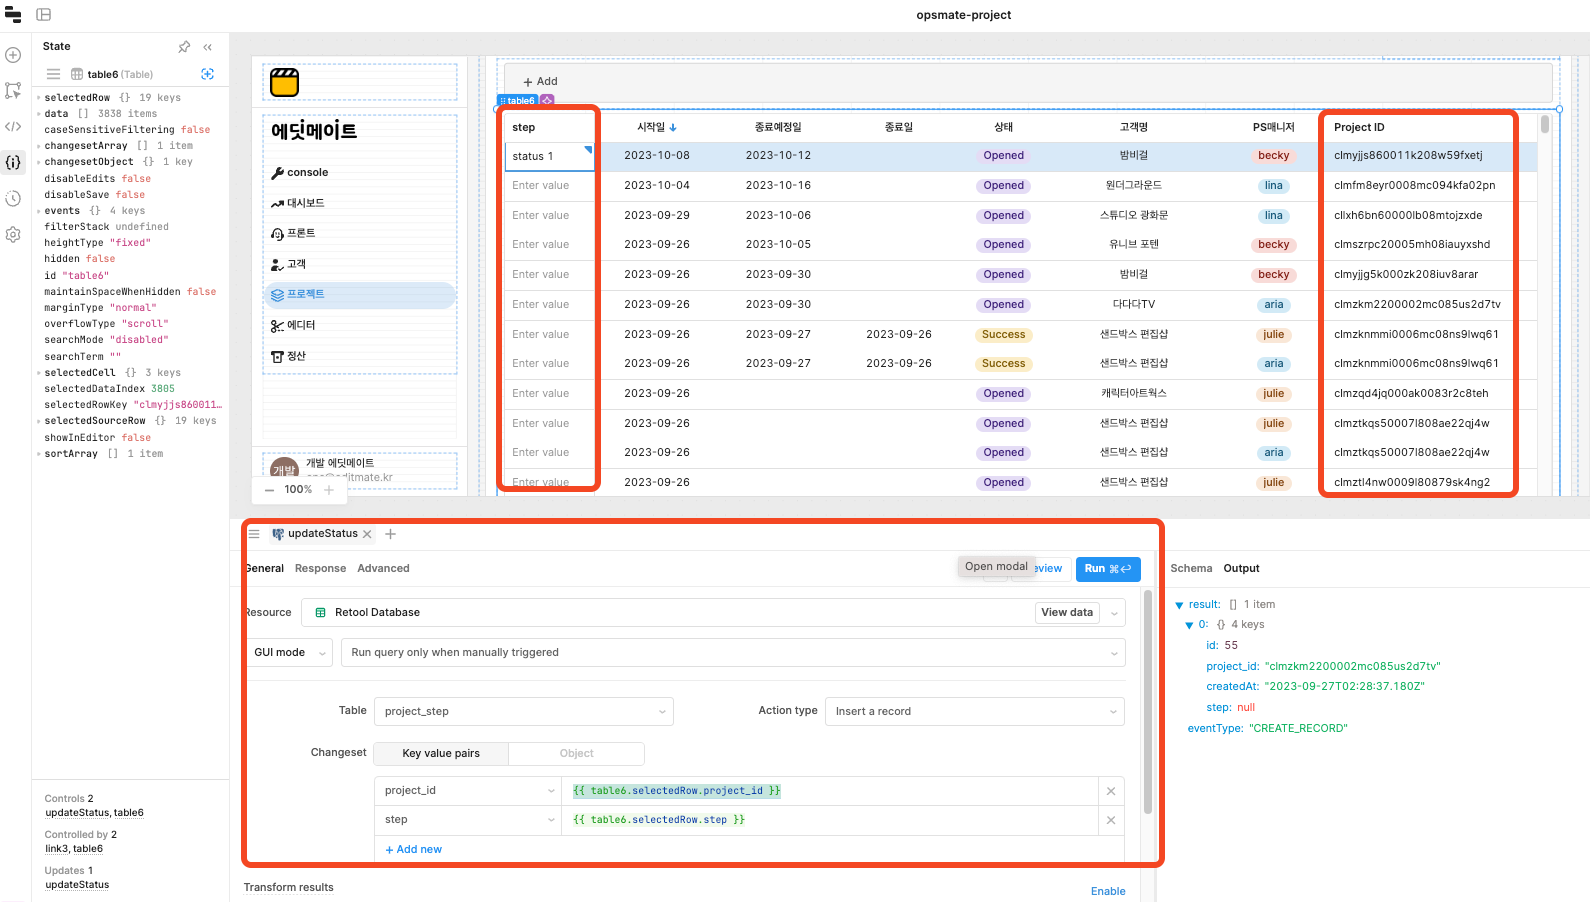
Task: Switch to the Response tab
Action: coord(320,568)
